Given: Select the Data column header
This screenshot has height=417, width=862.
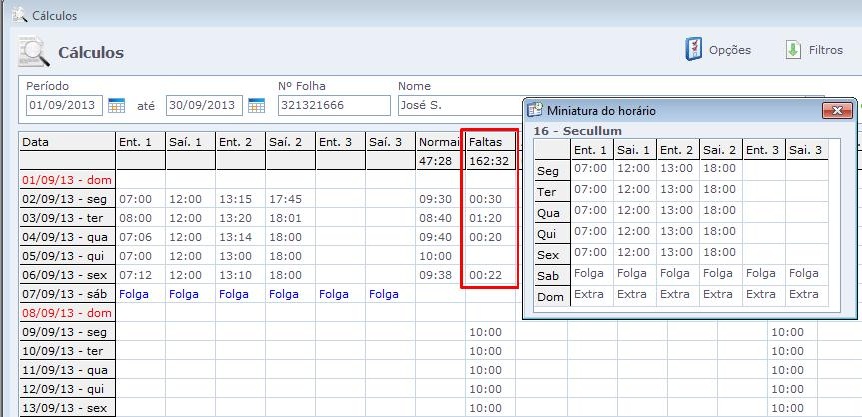Looking at the screenshot, I should [66, 142].
